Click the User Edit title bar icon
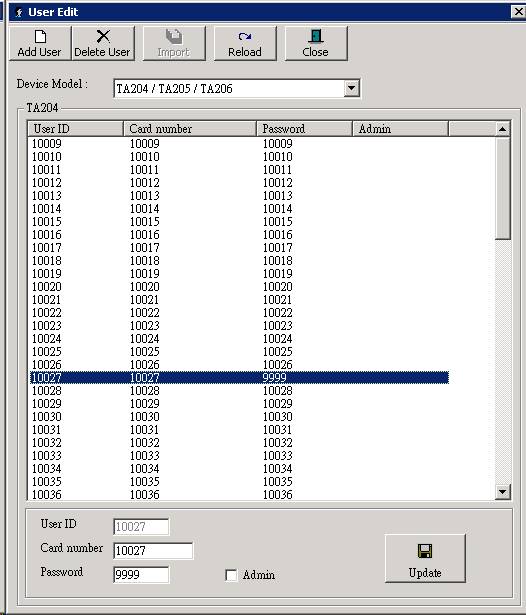The width and height of the screenshot is (526, 615). click(18, 13)
